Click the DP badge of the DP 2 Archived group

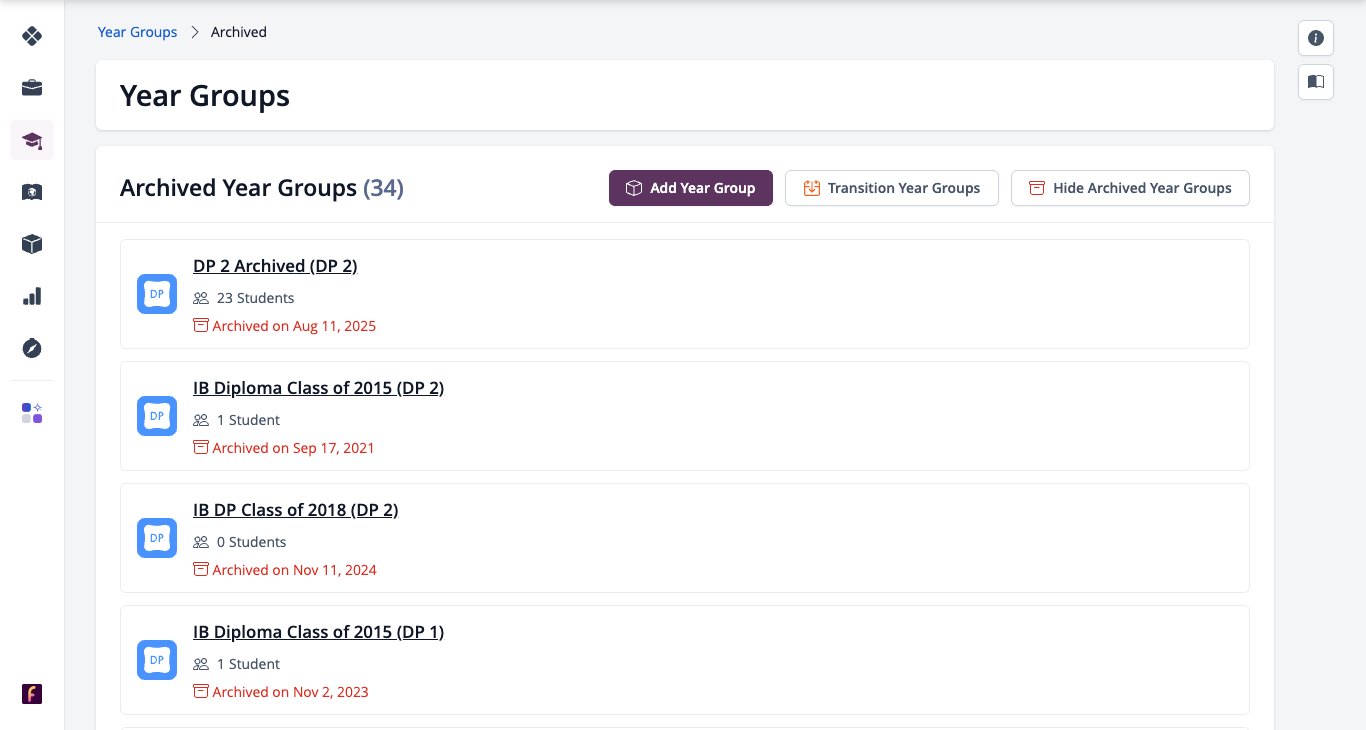pyautogui.click(x=157, y=294)
